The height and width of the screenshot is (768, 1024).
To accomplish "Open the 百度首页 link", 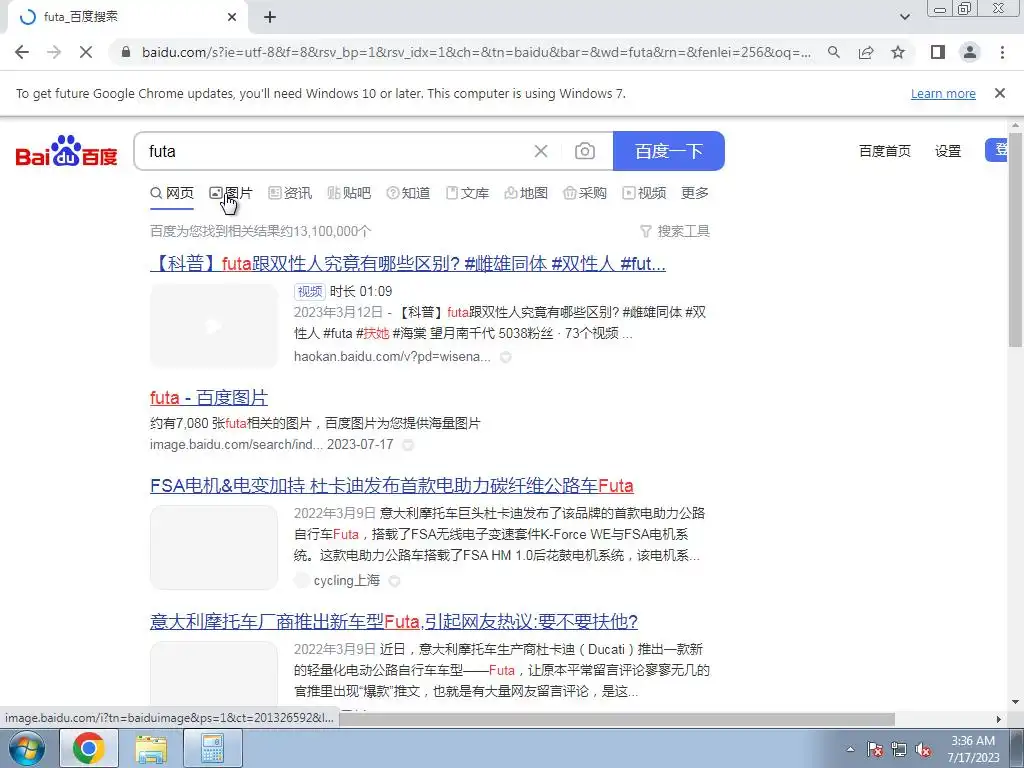I will (884, 152).
